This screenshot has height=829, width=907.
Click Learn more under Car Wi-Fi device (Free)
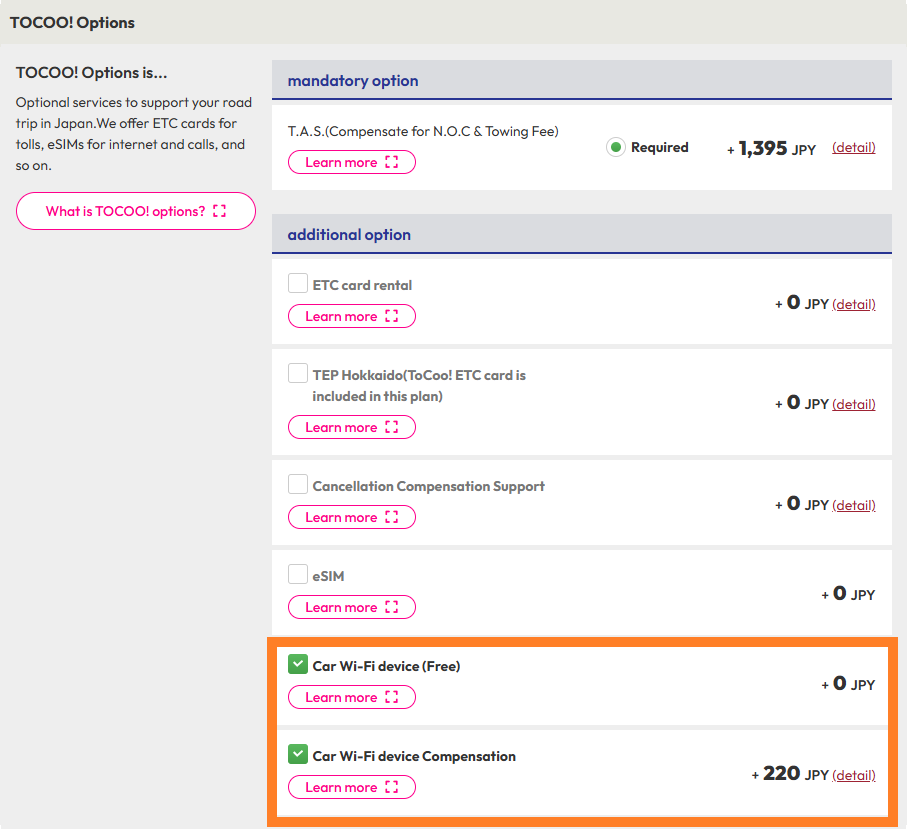pos(352,697)
